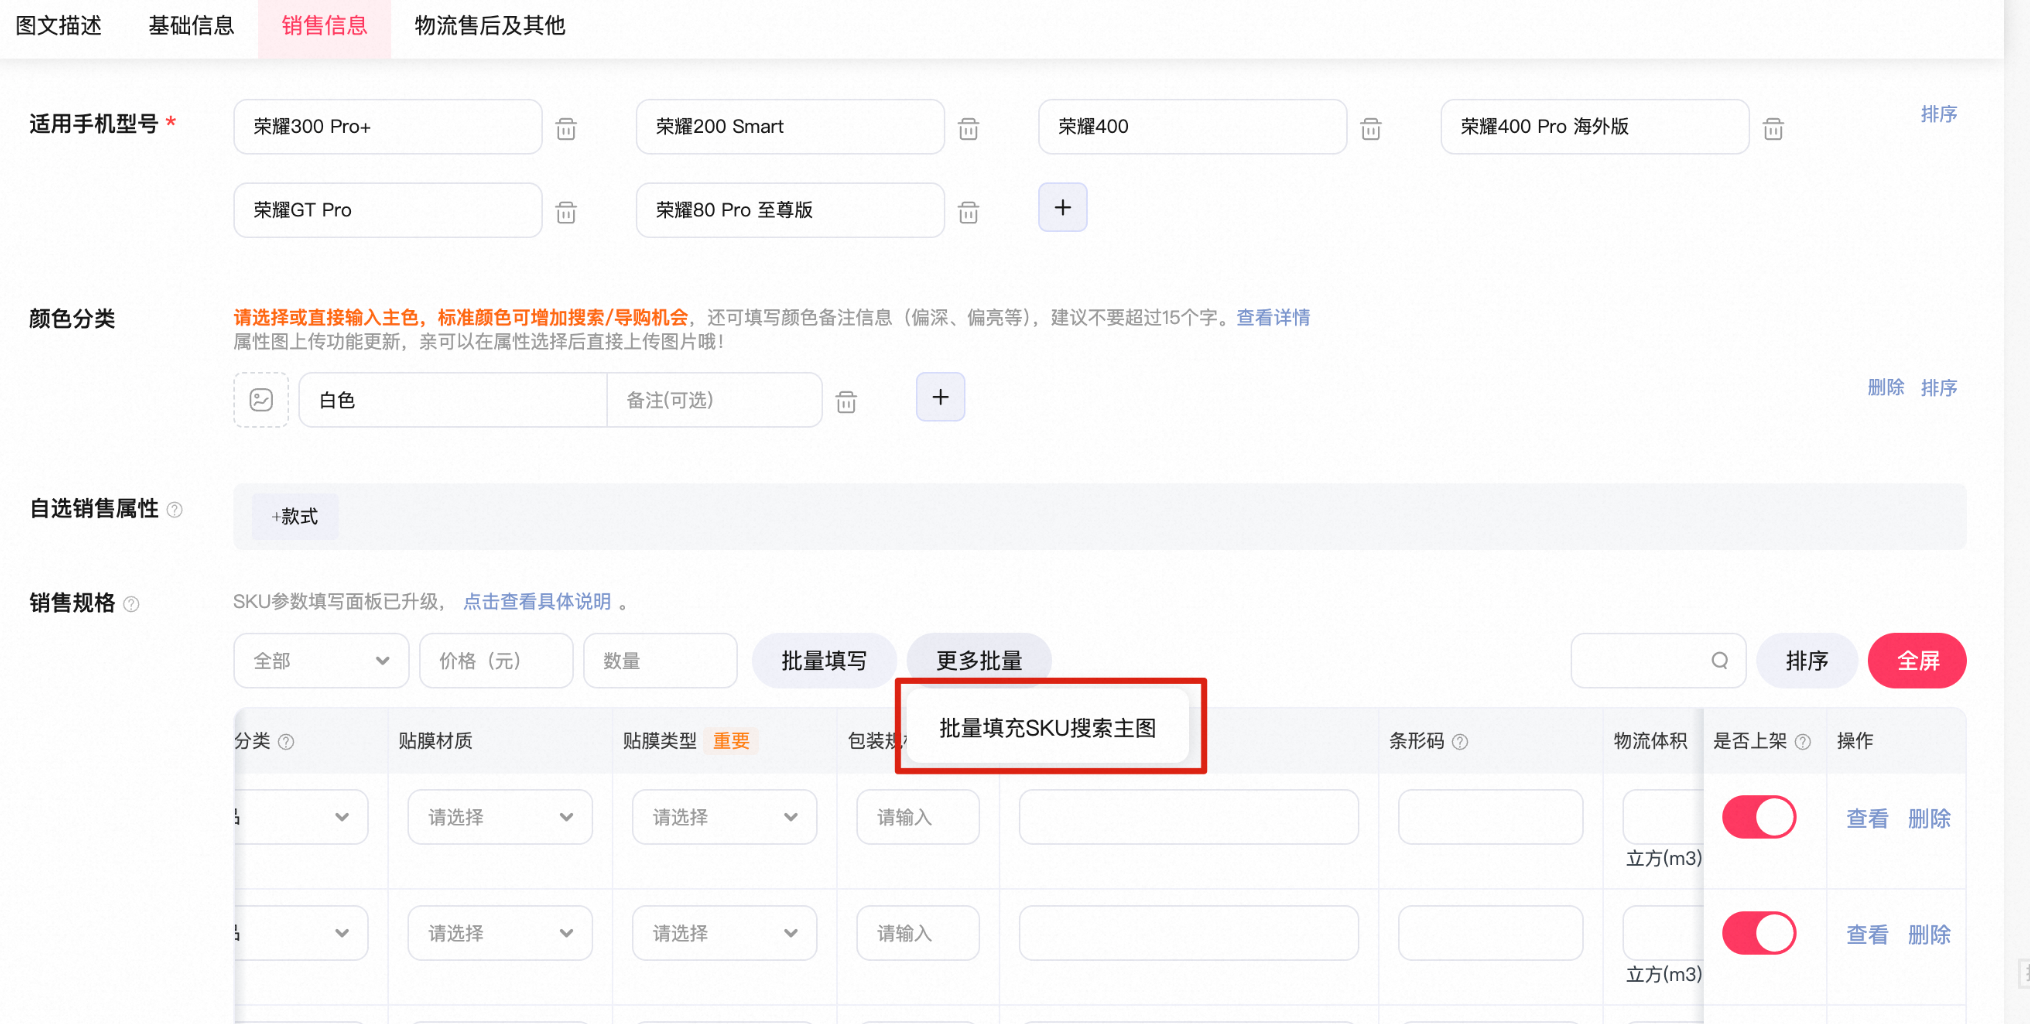
Task: Click the 荣耀80 Pro 至尊版 model input
Action: point(790,210)
